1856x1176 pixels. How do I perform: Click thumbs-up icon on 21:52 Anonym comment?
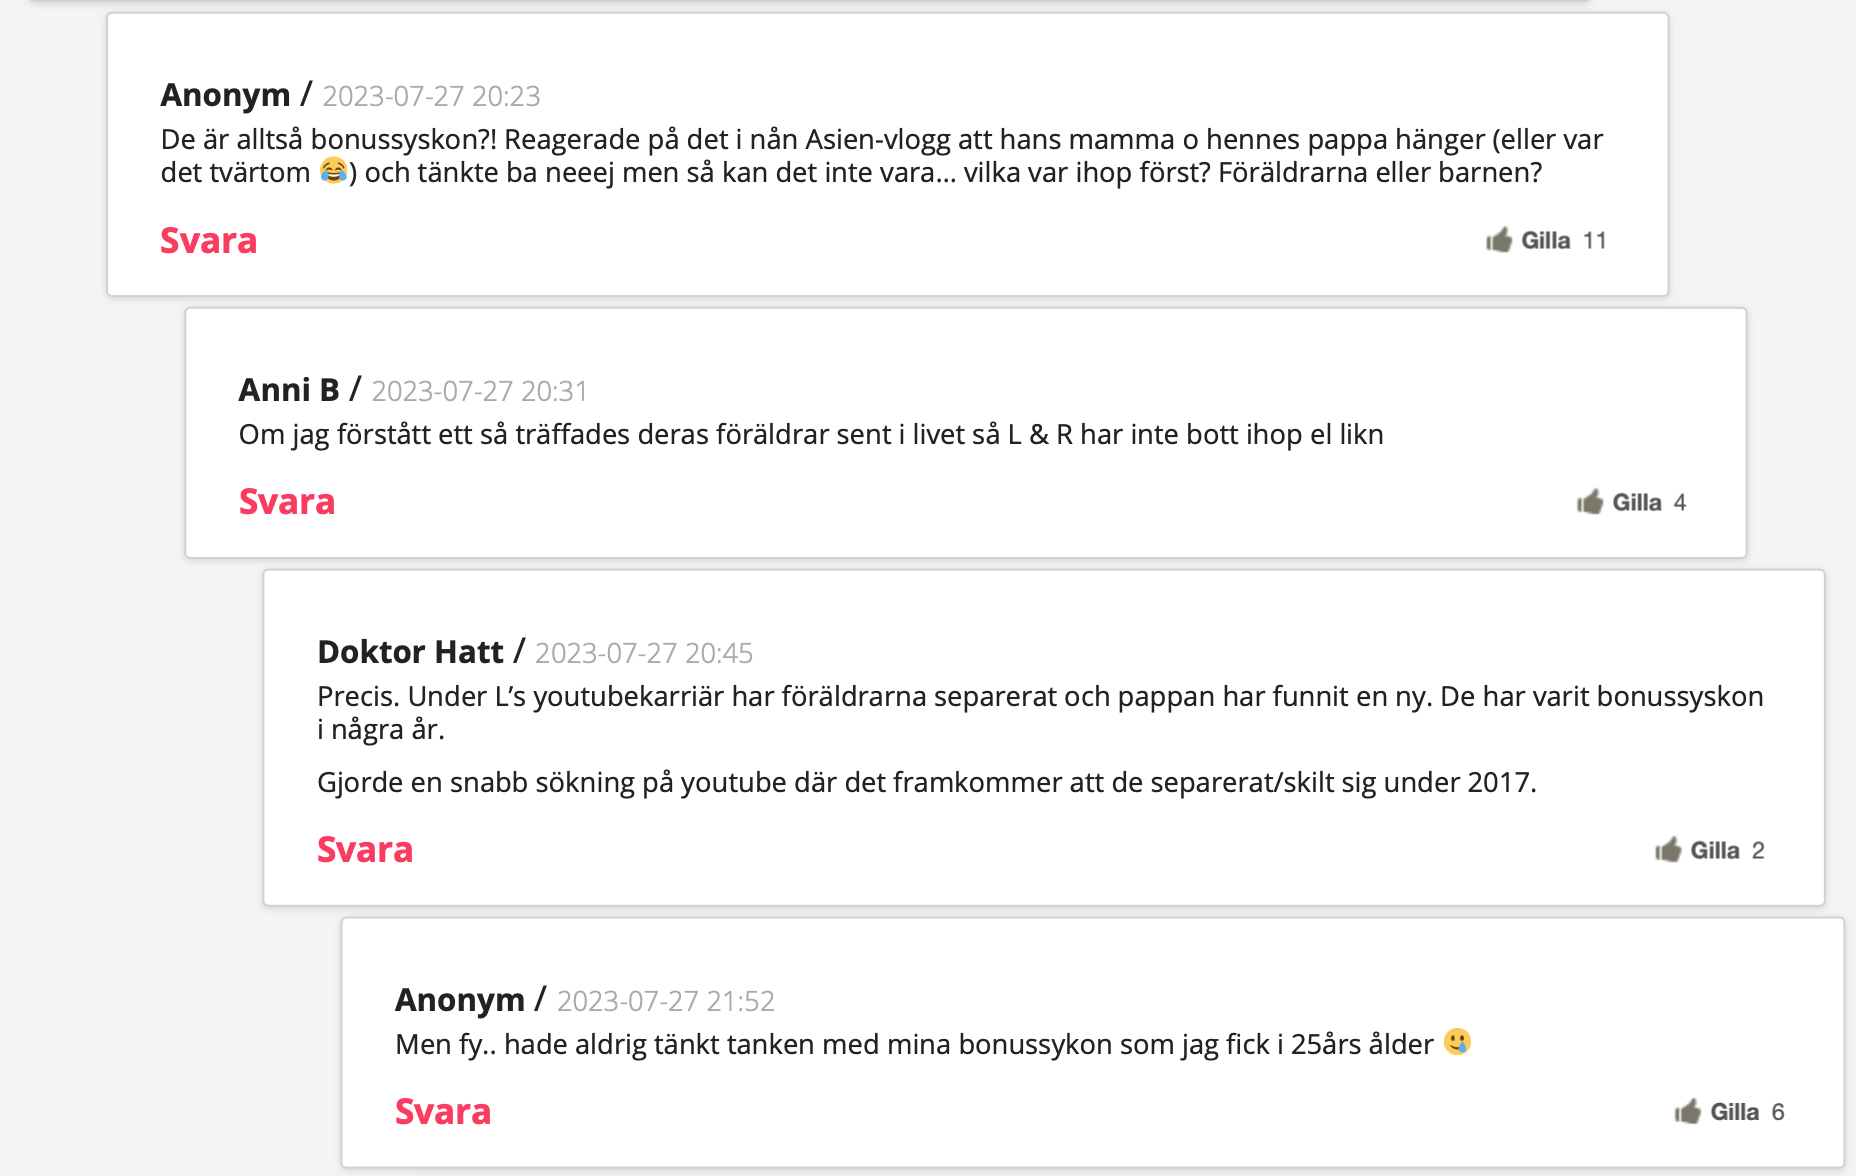click(1688, 1112)
